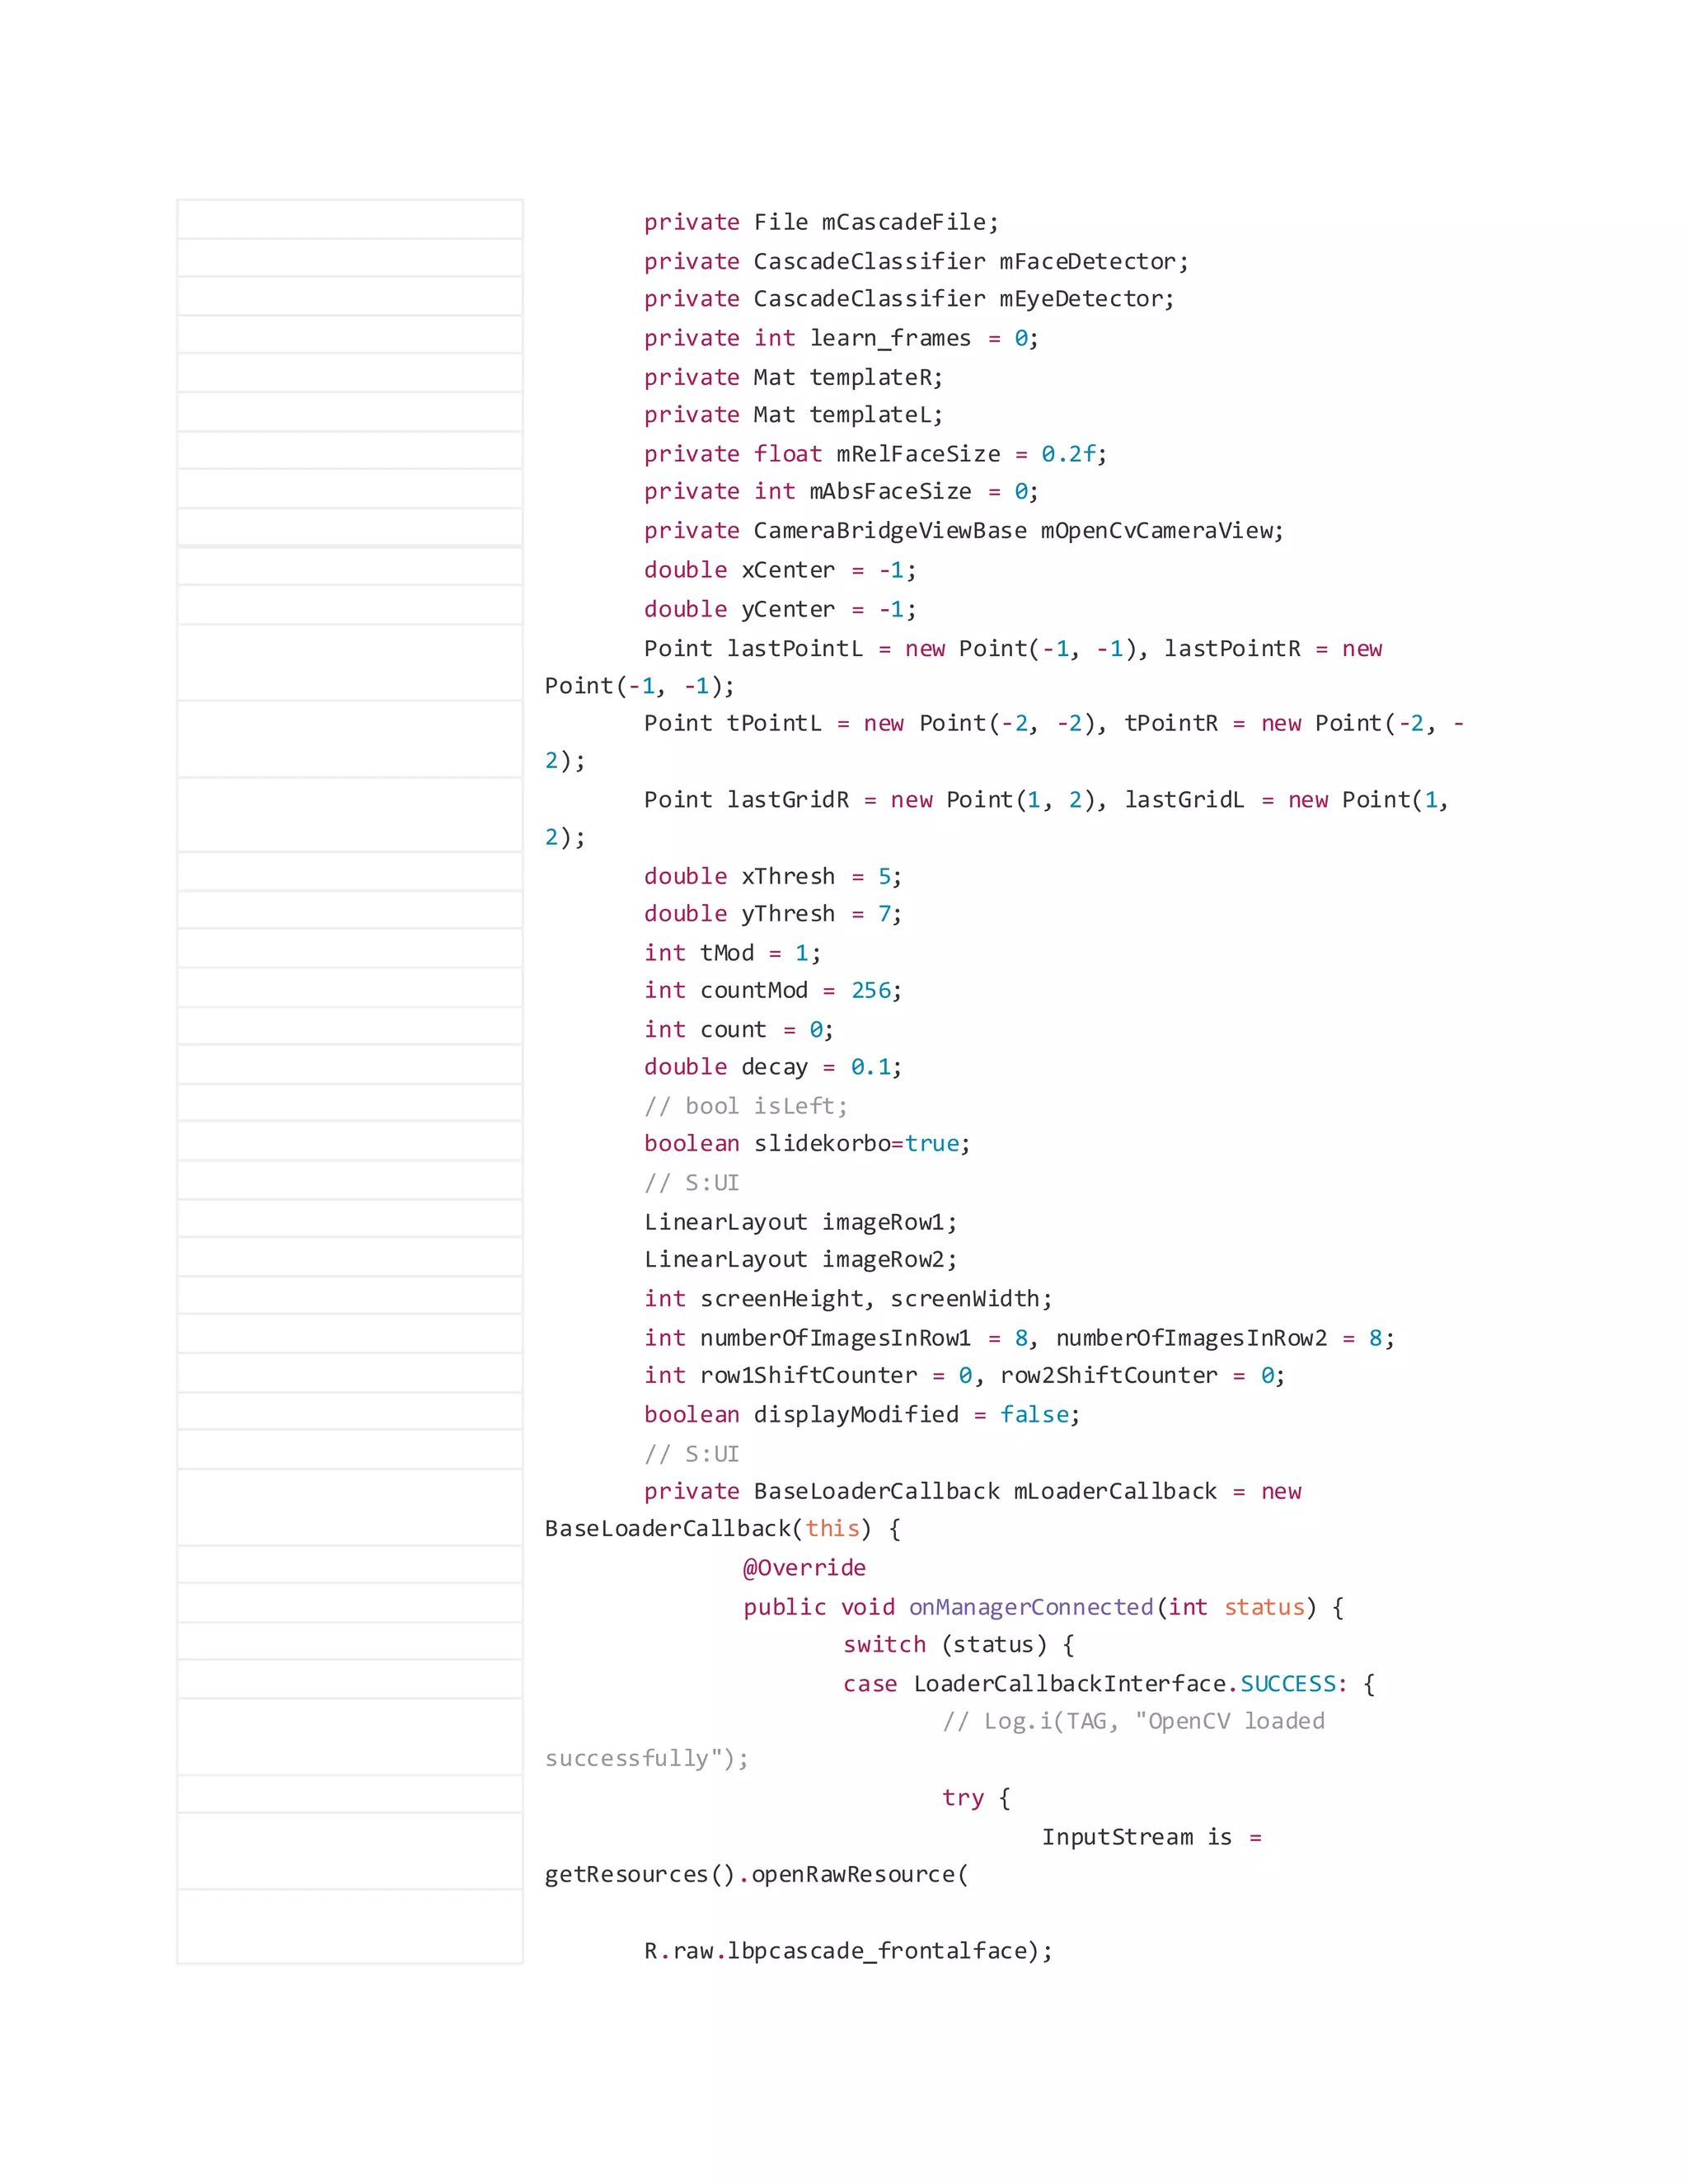Click the 'mRelFaceSize = 0.2f' line

point(875,454)
